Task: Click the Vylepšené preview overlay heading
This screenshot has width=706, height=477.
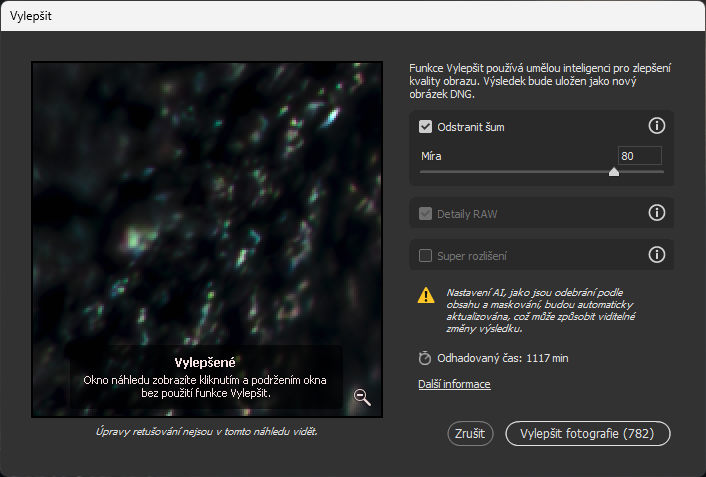Action: pos(207,362)
